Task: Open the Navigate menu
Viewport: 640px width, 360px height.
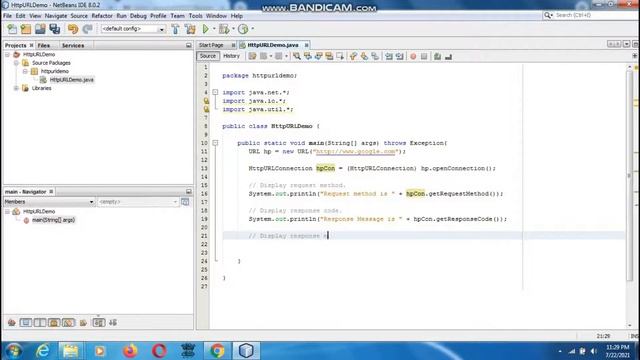Action: pyautogui.click(x=56, y=16)
